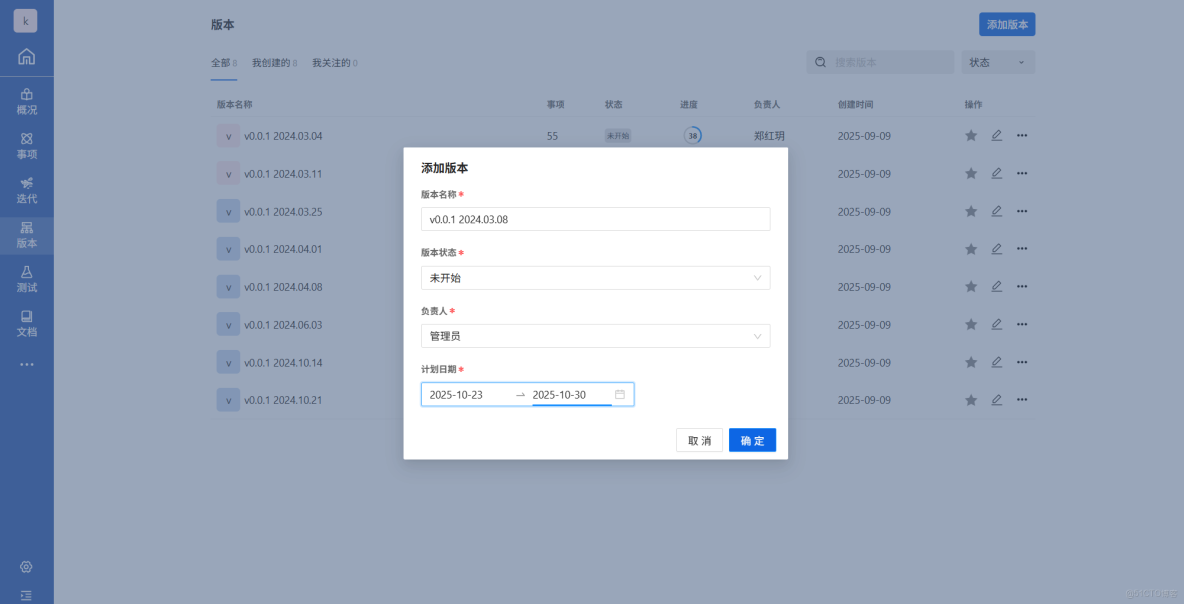Viewport: 1184px width, 604px height.
Task: Open the 状态 filter dropdown
Action: 998,62
